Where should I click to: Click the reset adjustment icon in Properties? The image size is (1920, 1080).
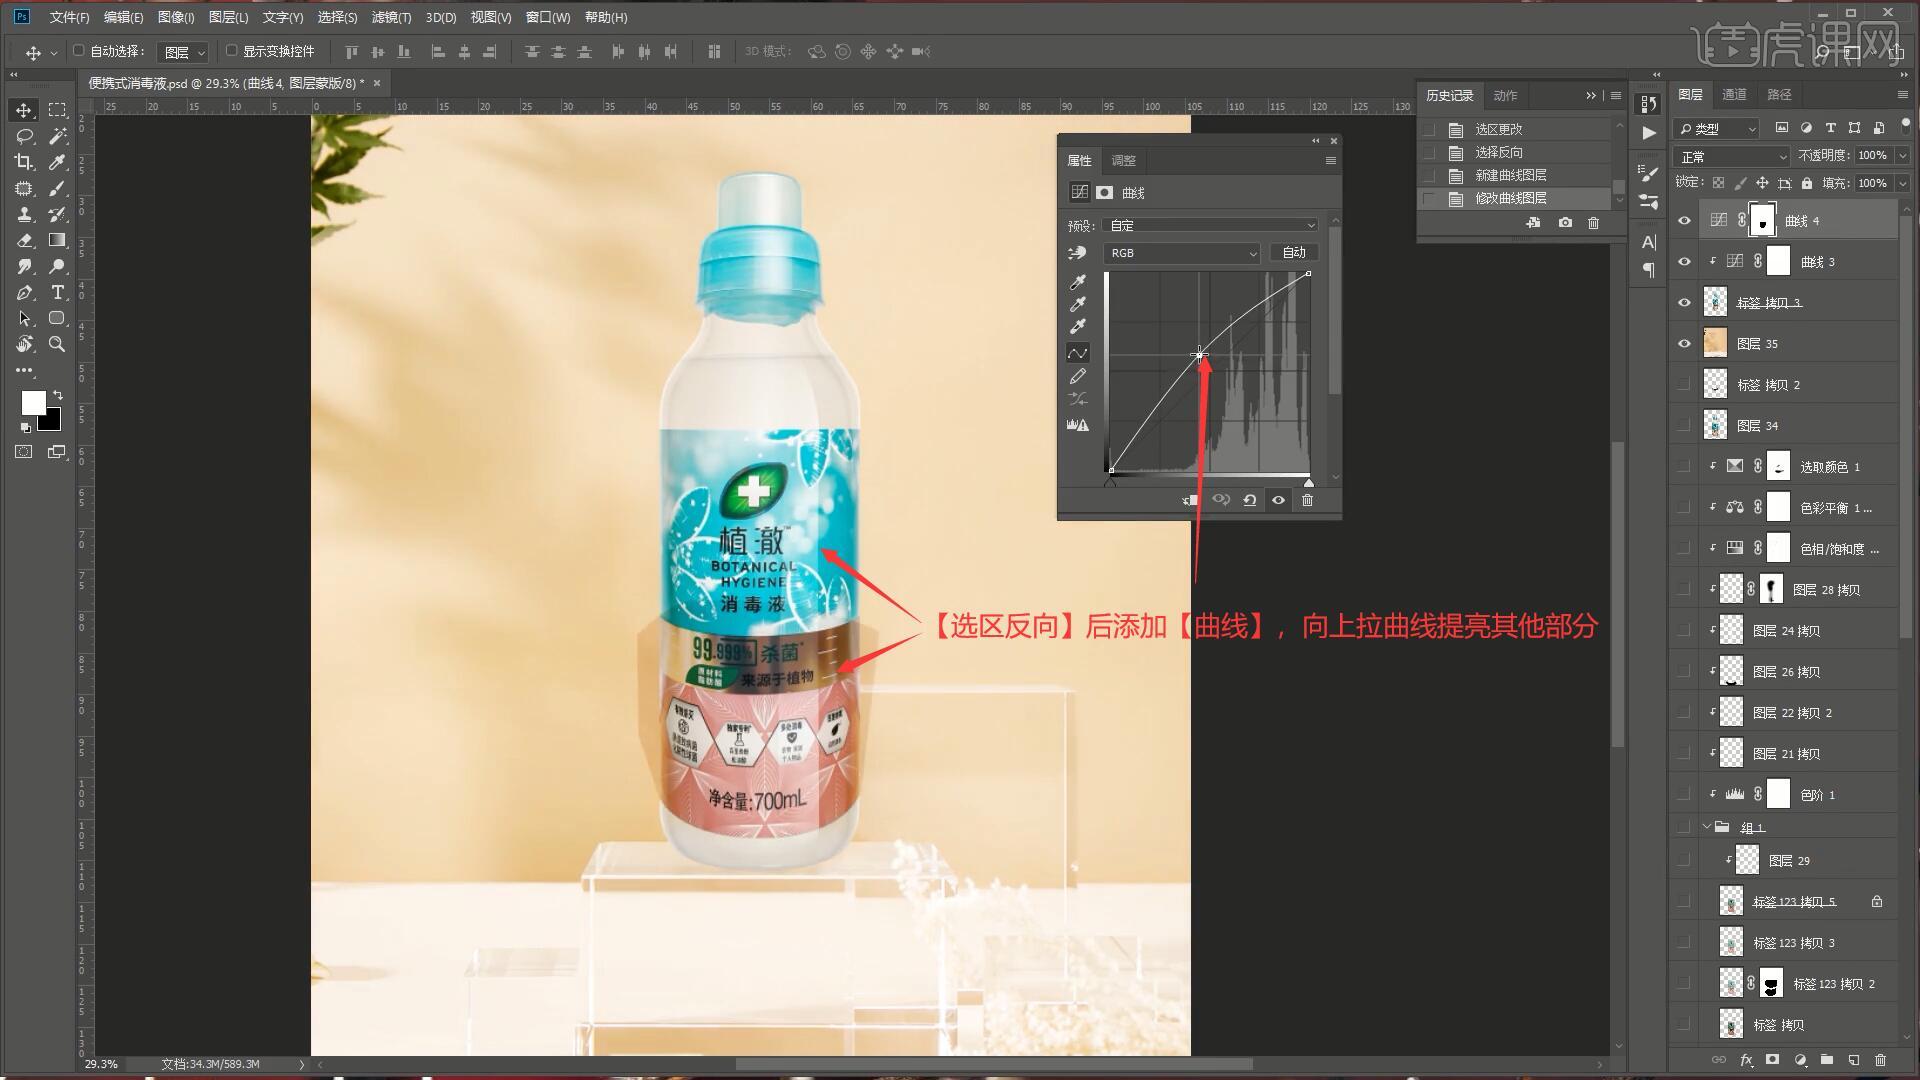tap(1249, 500)
